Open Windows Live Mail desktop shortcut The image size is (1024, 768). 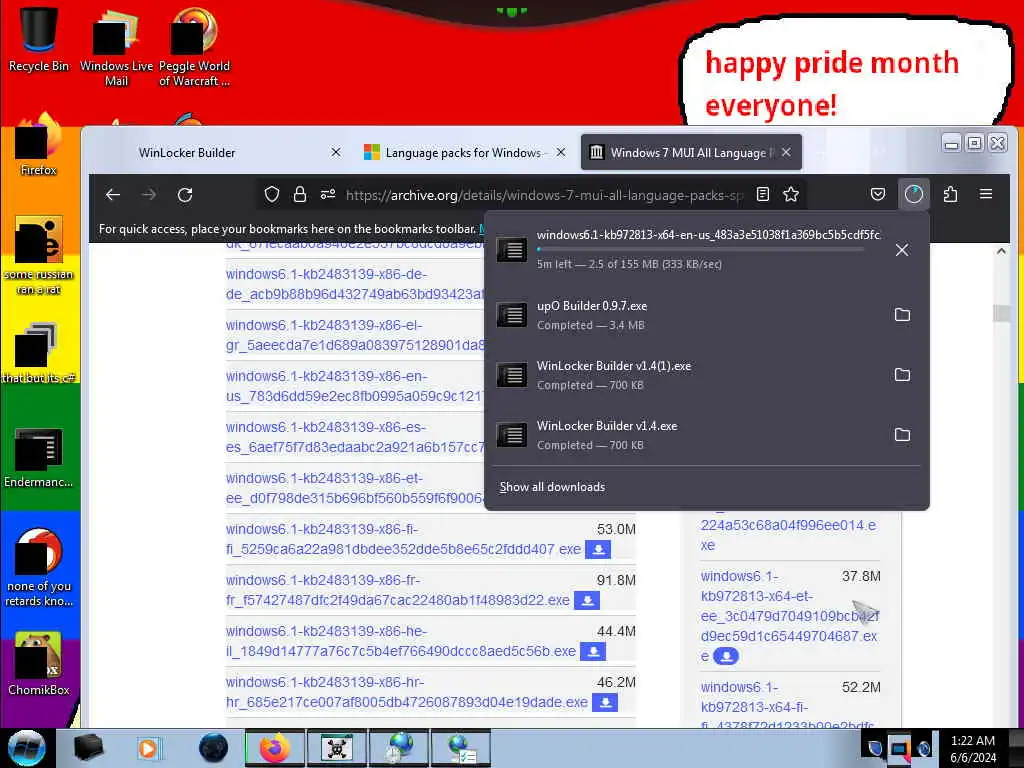pos(116,47)
